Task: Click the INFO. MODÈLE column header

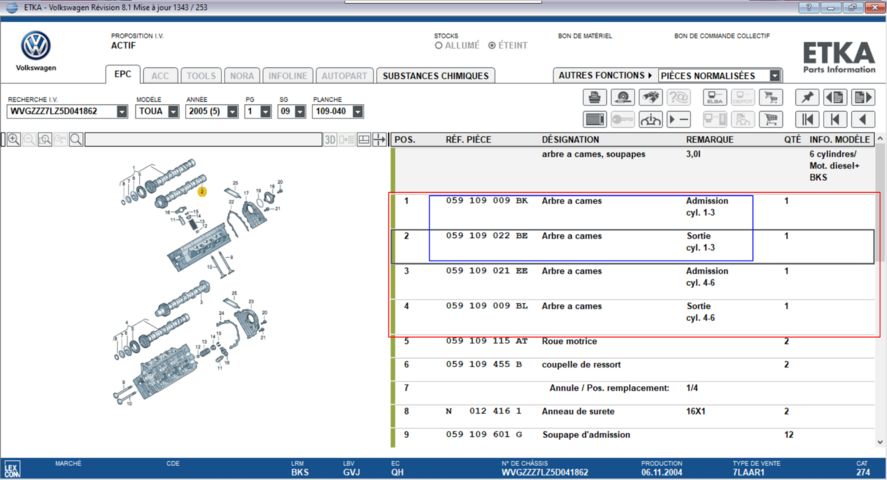Action: 839,140
